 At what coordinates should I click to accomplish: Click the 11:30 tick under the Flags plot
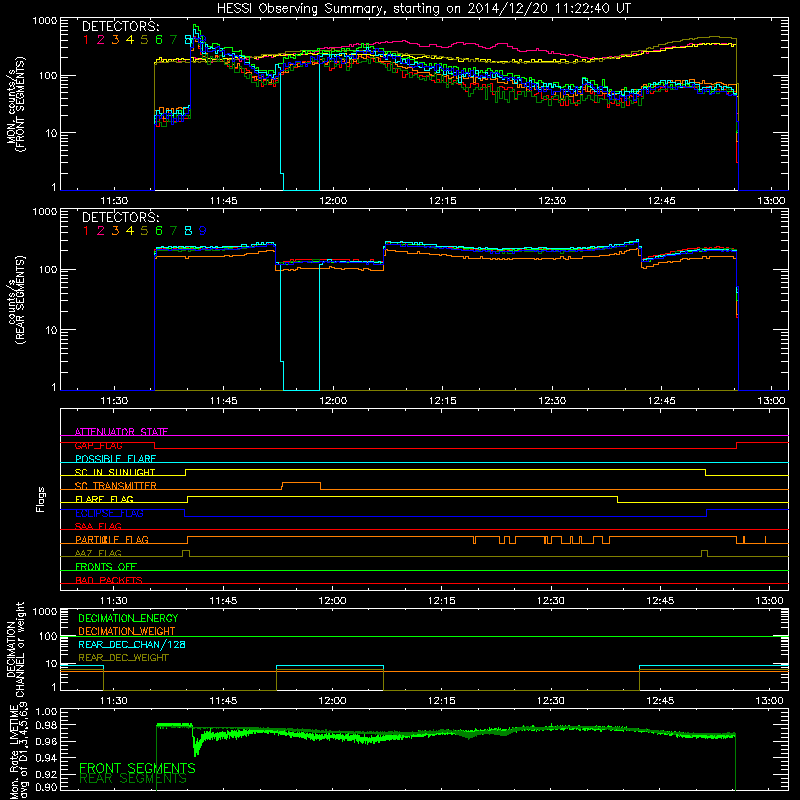[x=113, y=601]
